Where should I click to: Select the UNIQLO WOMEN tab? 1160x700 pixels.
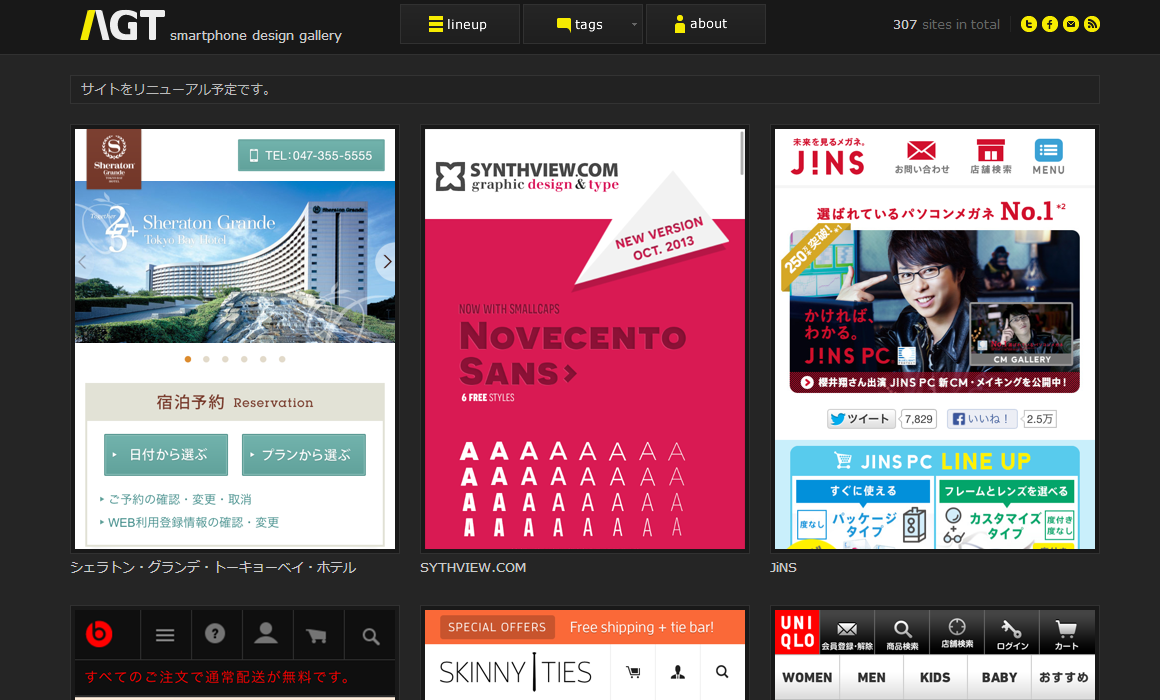(807, 677)
